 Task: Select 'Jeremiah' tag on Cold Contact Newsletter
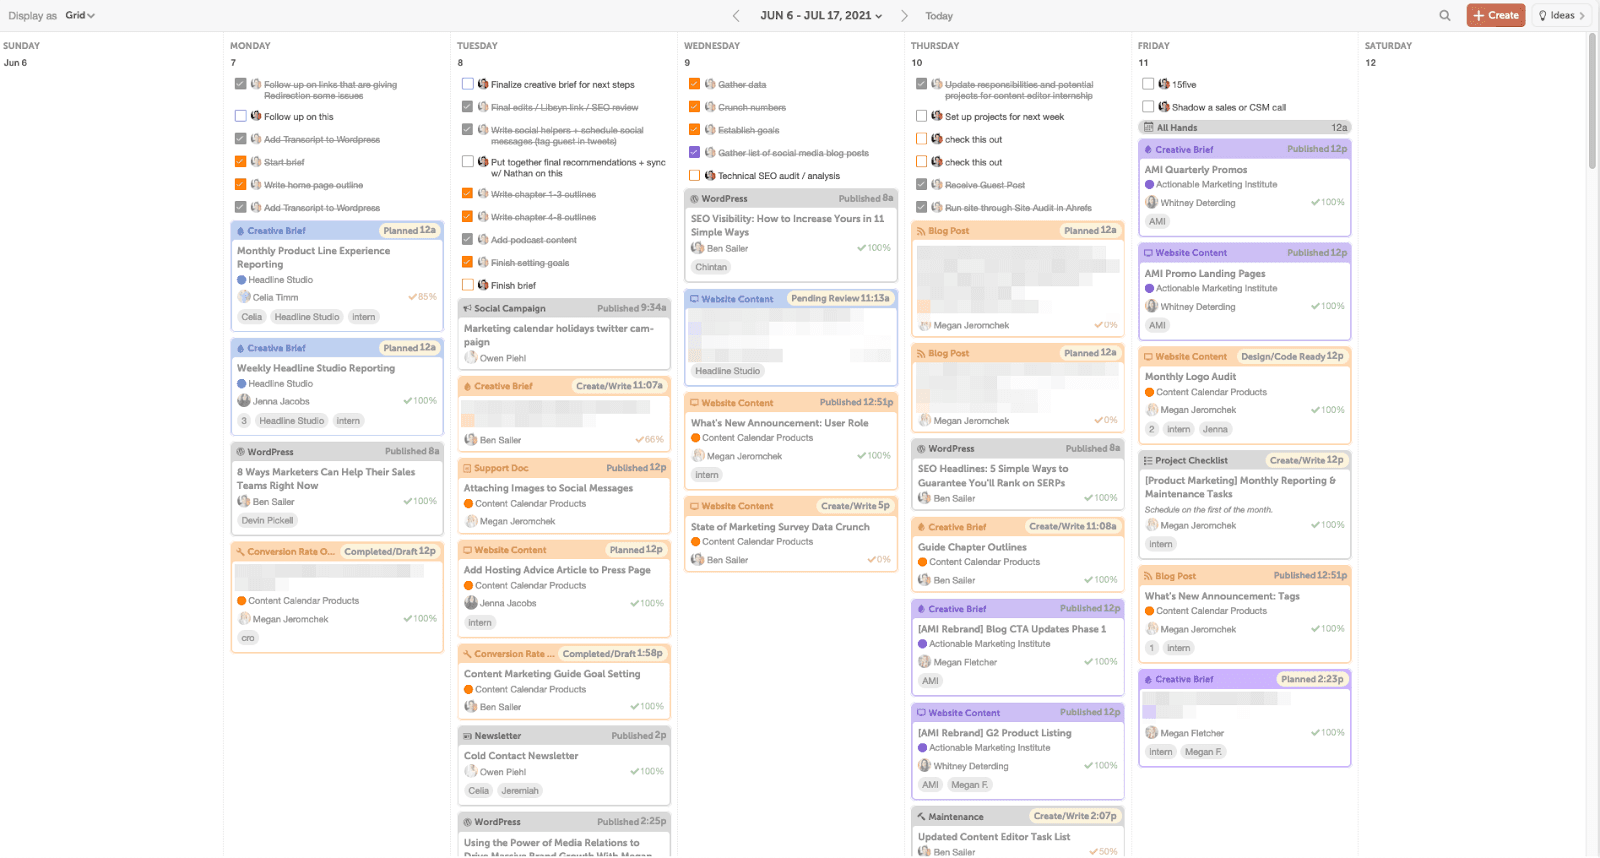520,791
